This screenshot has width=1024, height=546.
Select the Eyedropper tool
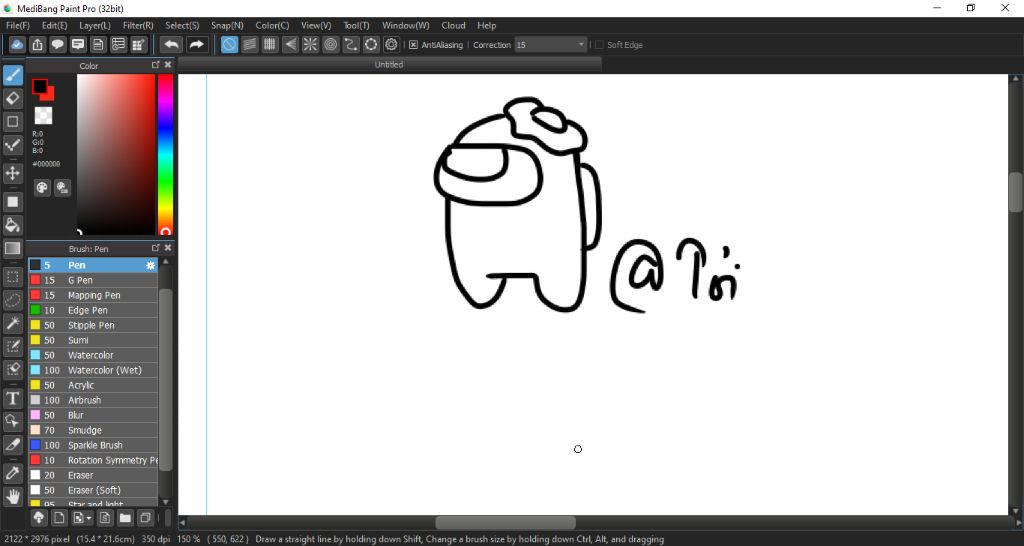click(x=12, y=473)
